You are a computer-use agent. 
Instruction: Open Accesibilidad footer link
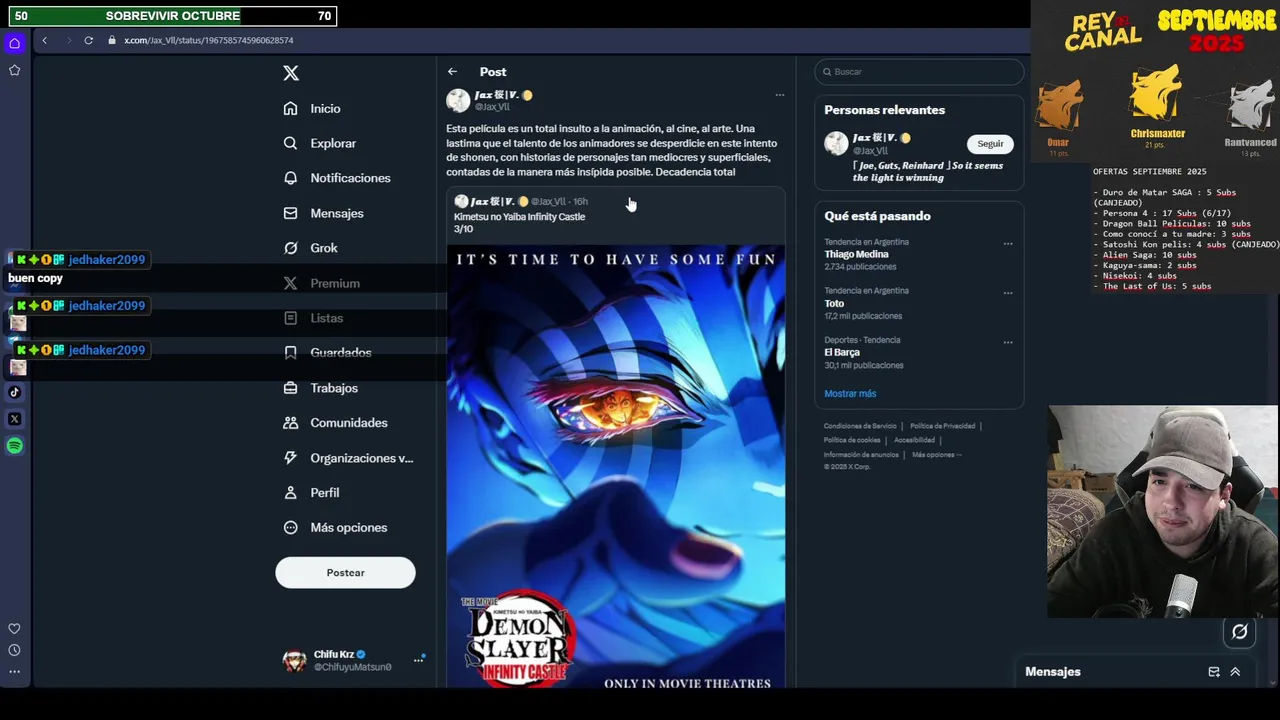coord(914,440)
